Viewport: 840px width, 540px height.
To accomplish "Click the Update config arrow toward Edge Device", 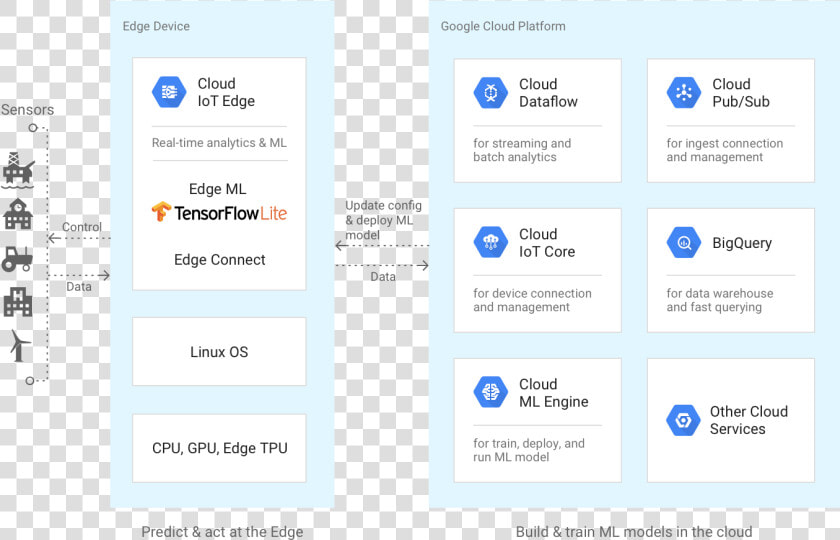I will pos(382,246).
